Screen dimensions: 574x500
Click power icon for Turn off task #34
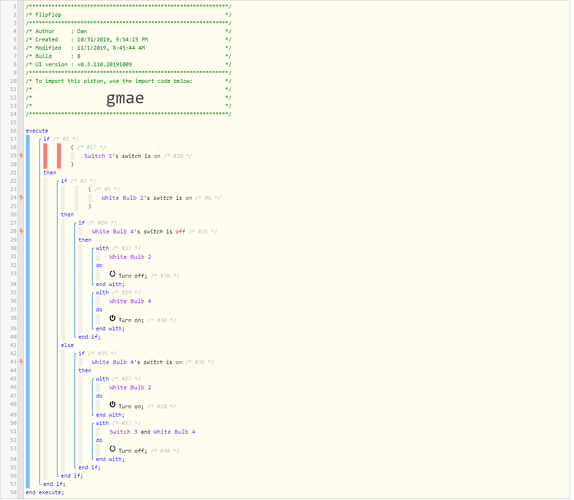(112, 449)
